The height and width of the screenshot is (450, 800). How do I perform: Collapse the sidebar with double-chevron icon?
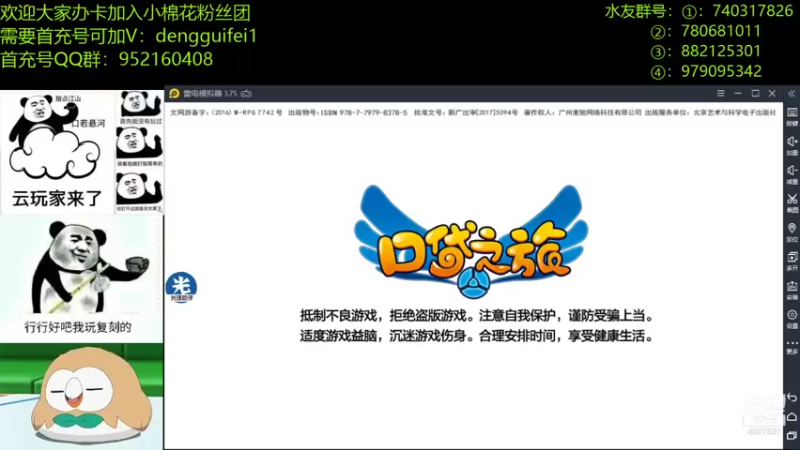tap(791, 94)
